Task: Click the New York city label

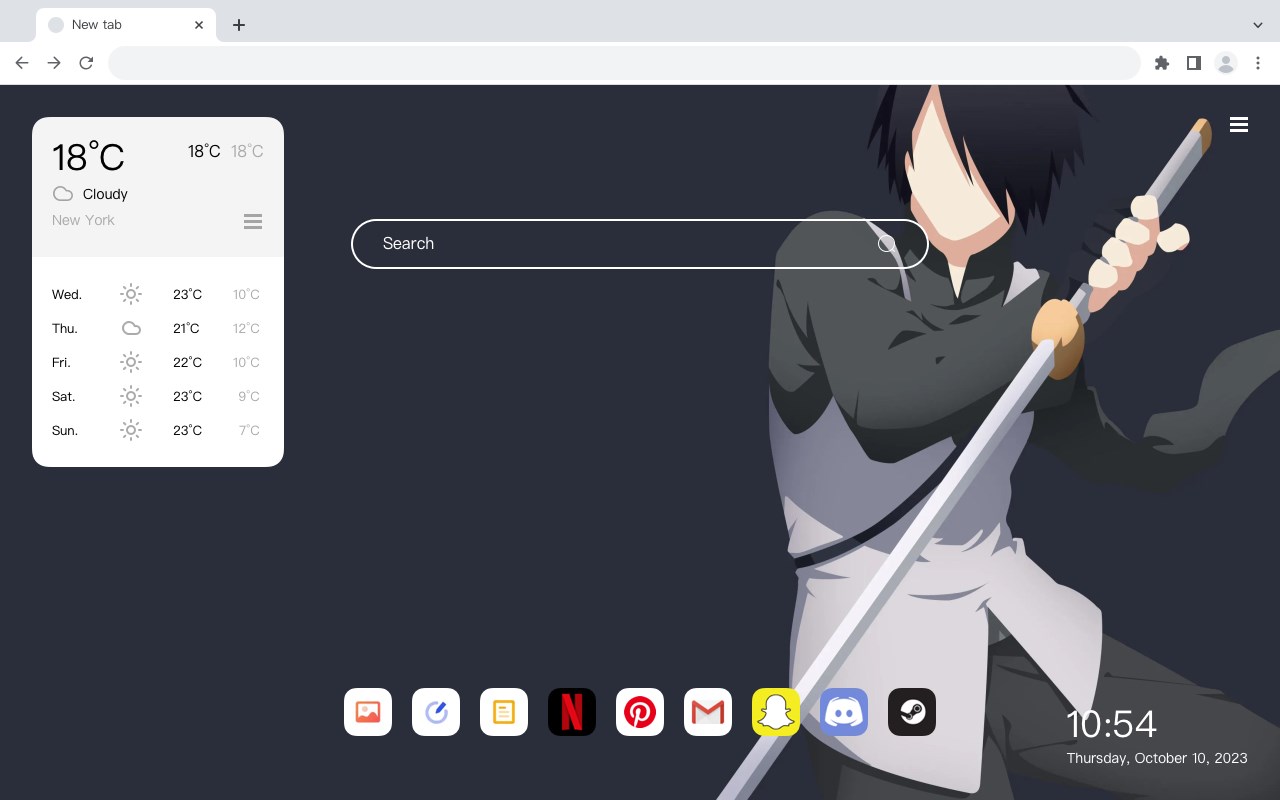Action: 83,220
